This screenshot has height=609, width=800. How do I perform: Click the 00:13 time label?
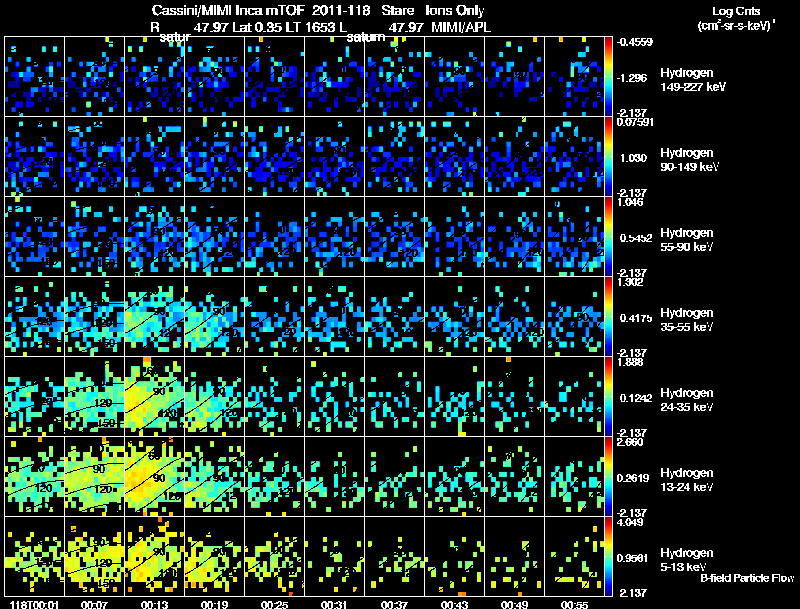(x=154, y=604)
